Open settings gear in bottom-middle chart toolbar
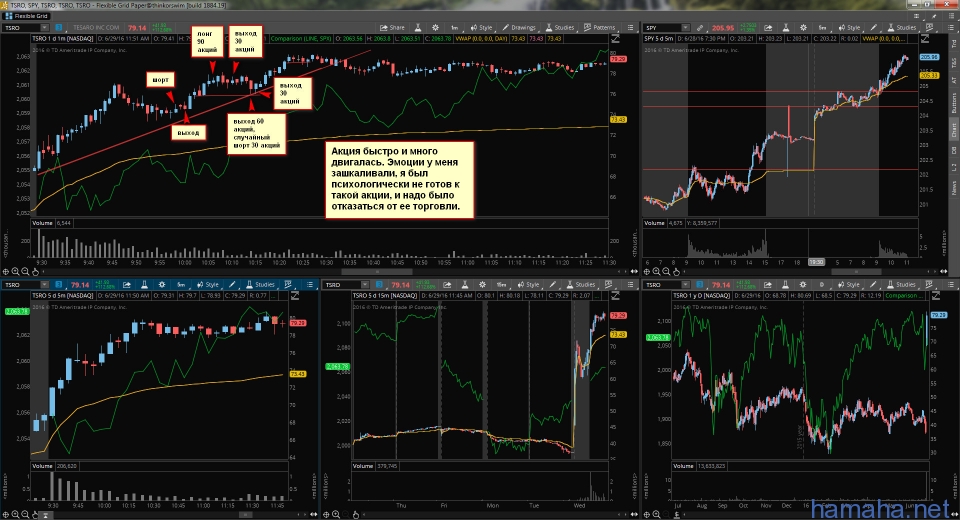 483,285
